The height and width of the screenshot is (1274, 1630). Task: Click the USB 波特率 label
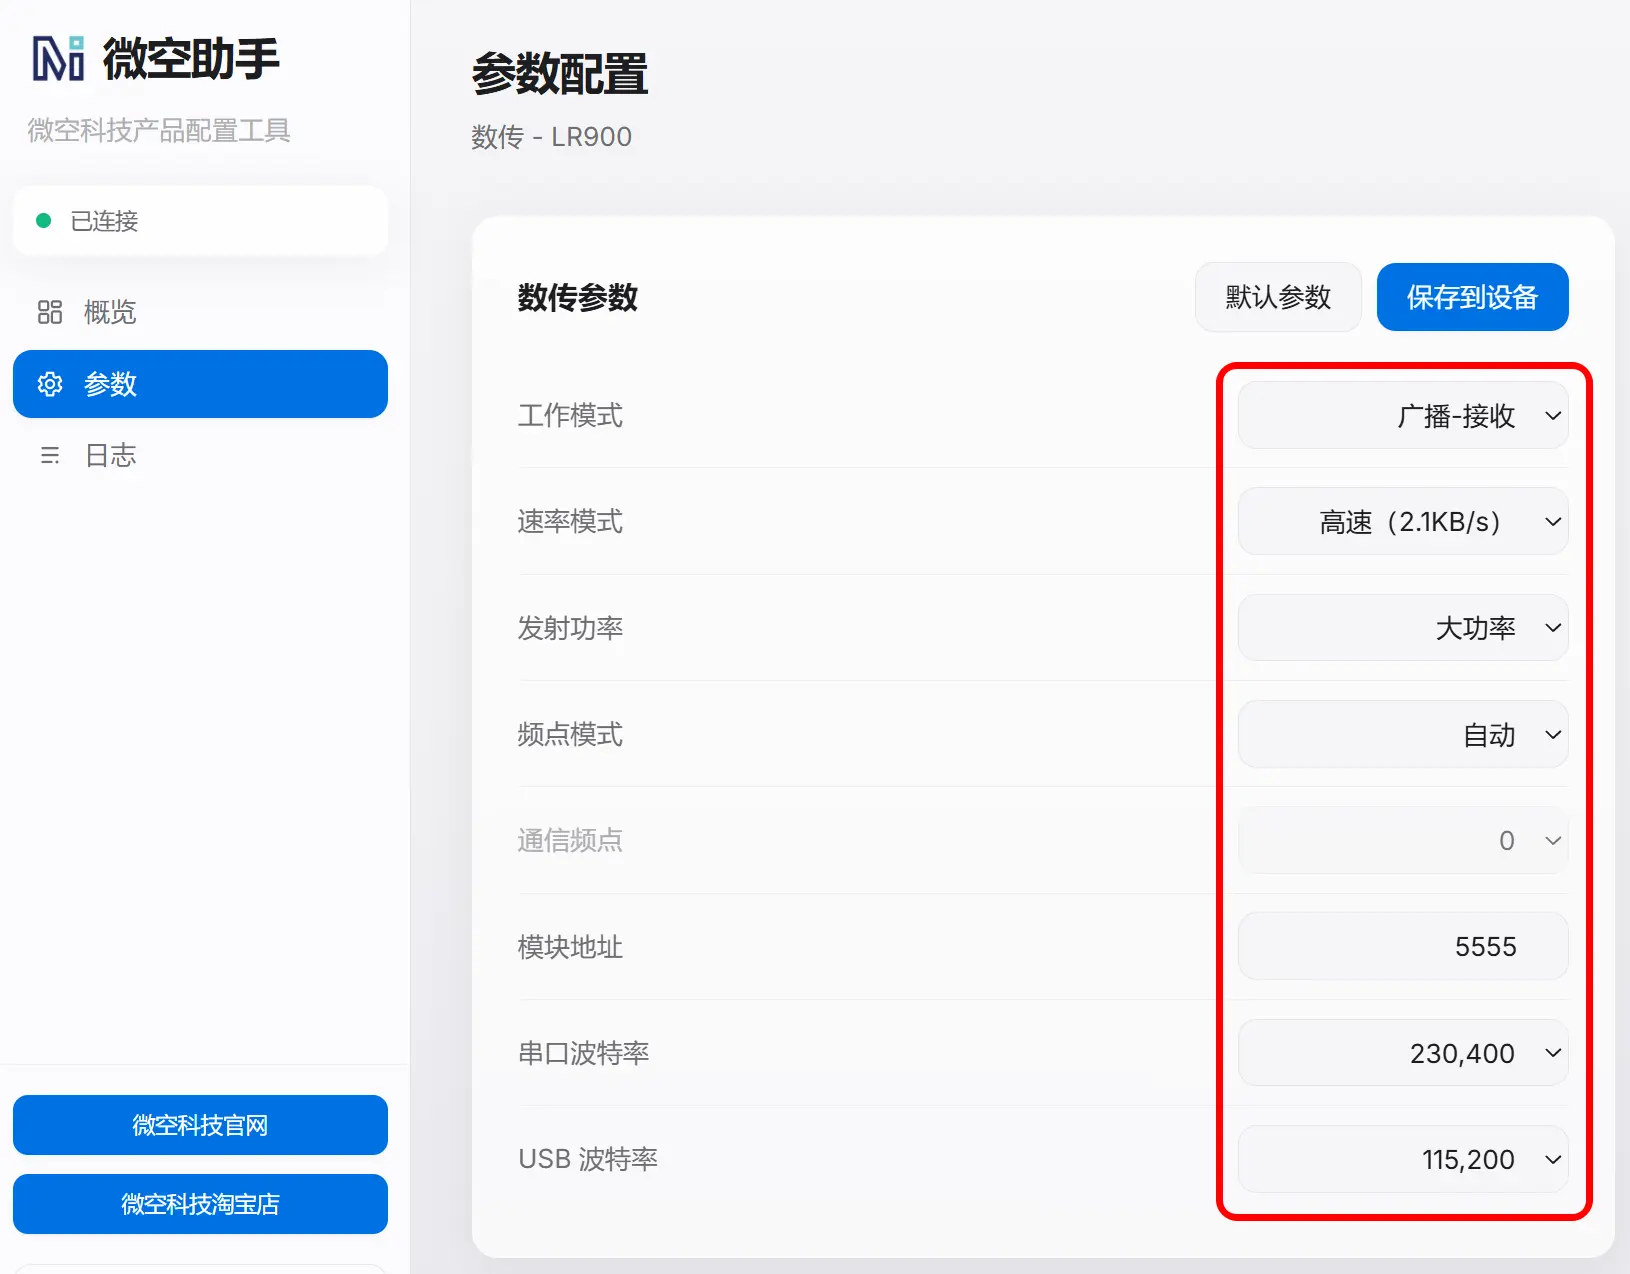click(x=588, y=1159)
